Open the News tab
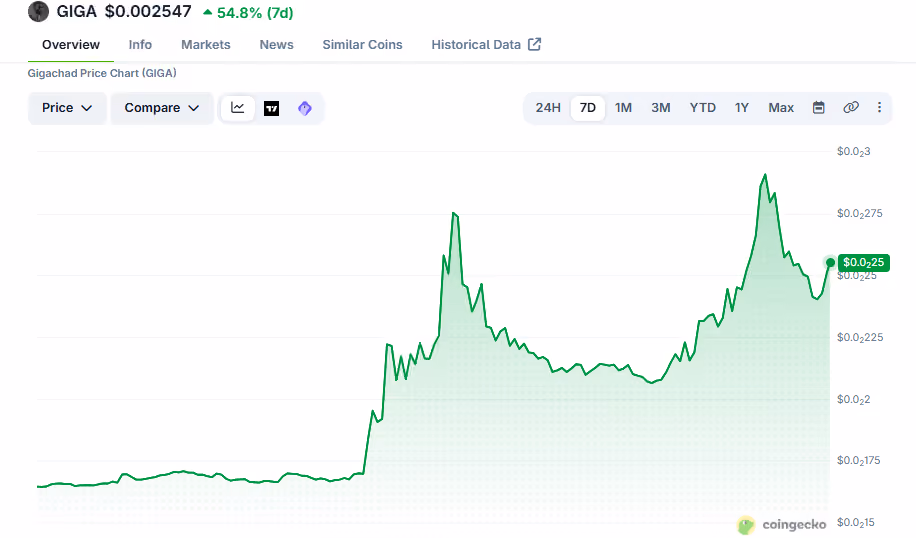This screenshot has width=916, height=538. pyautogui.click(x=276, y=45)
